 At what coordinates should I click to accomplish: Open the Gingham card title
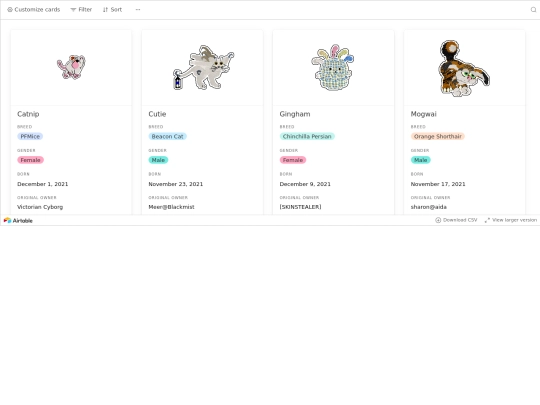[x=295, y=114]
